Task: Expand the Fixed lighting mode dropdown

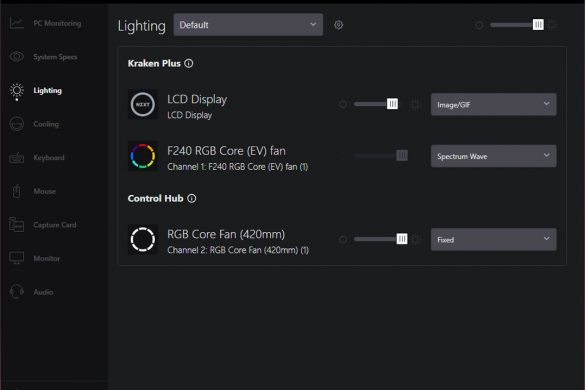Action: click(x=494, y=240)
